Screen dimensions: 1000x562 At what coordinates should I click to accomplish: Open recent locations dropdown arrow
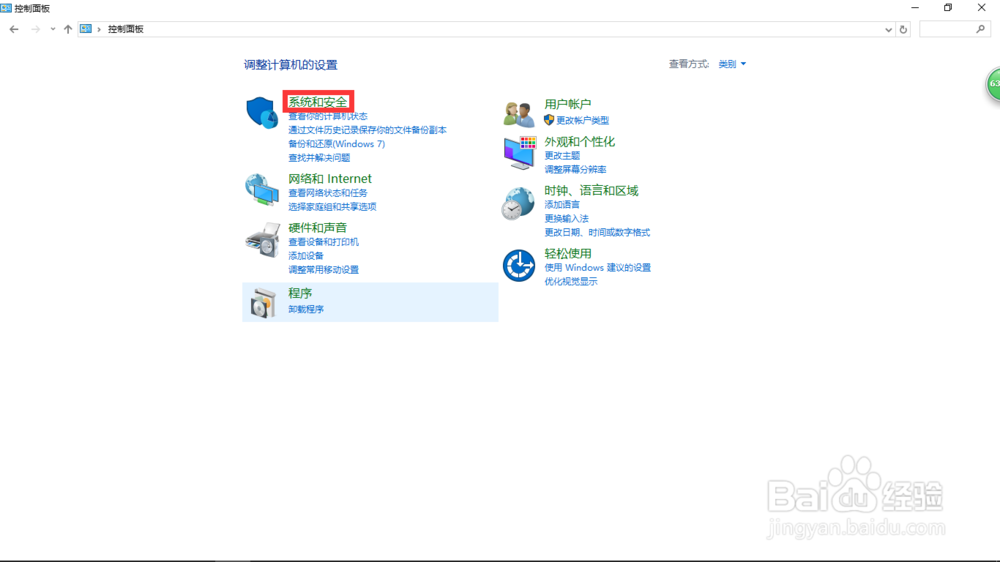point(52,29)
